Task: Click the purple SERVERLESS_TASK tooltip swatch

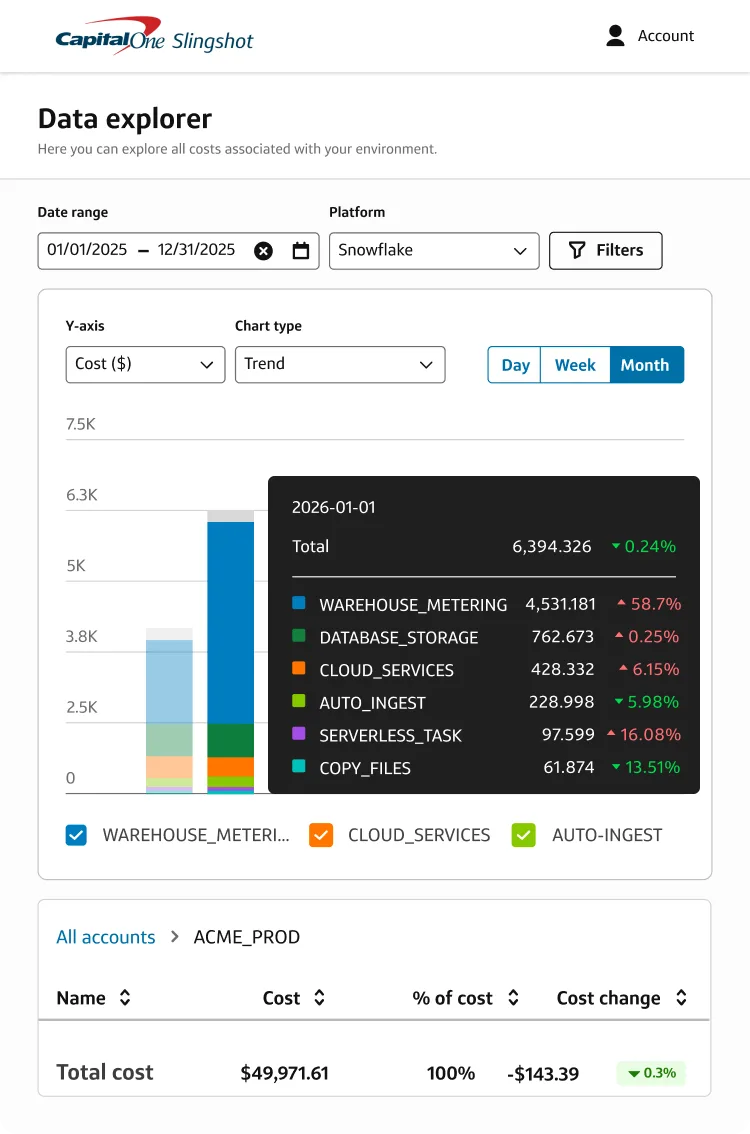Action: (x=299, y=733)
